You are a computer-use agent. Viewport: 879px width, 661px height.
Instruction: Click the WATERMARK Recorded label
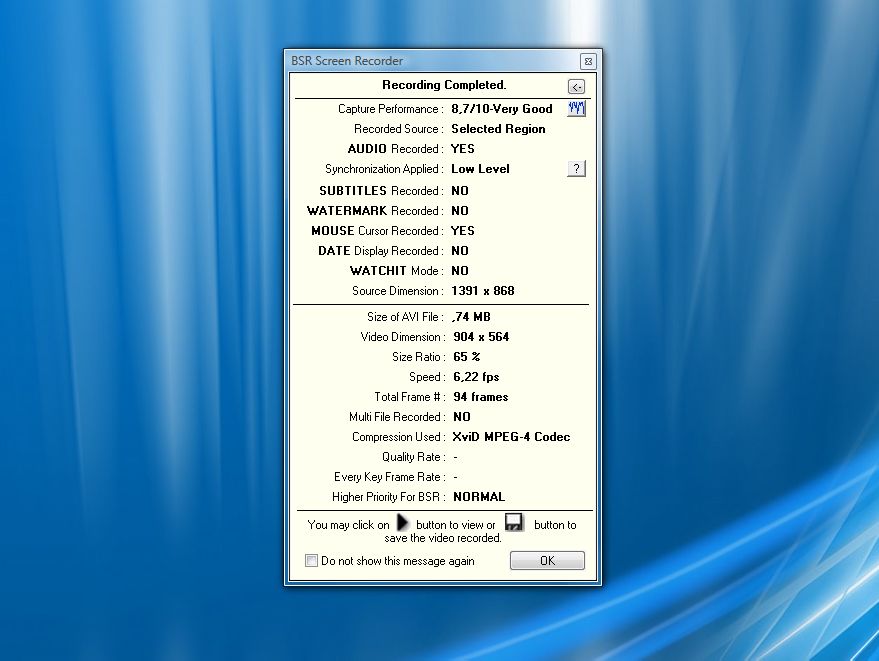point(375,211)
